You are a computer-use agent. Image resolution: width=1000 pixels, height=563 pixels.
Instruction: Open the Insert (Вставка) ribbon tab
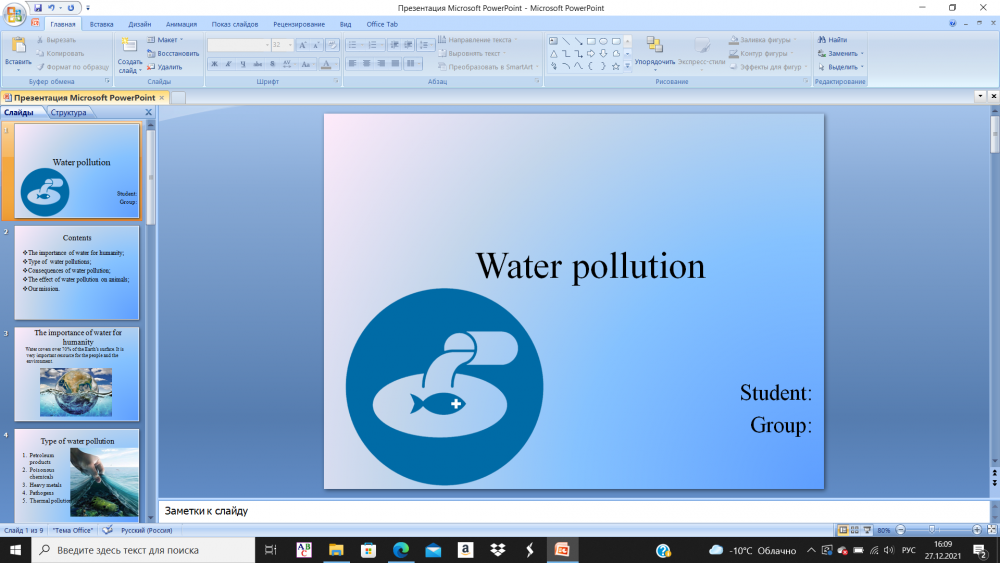[101, 23]
